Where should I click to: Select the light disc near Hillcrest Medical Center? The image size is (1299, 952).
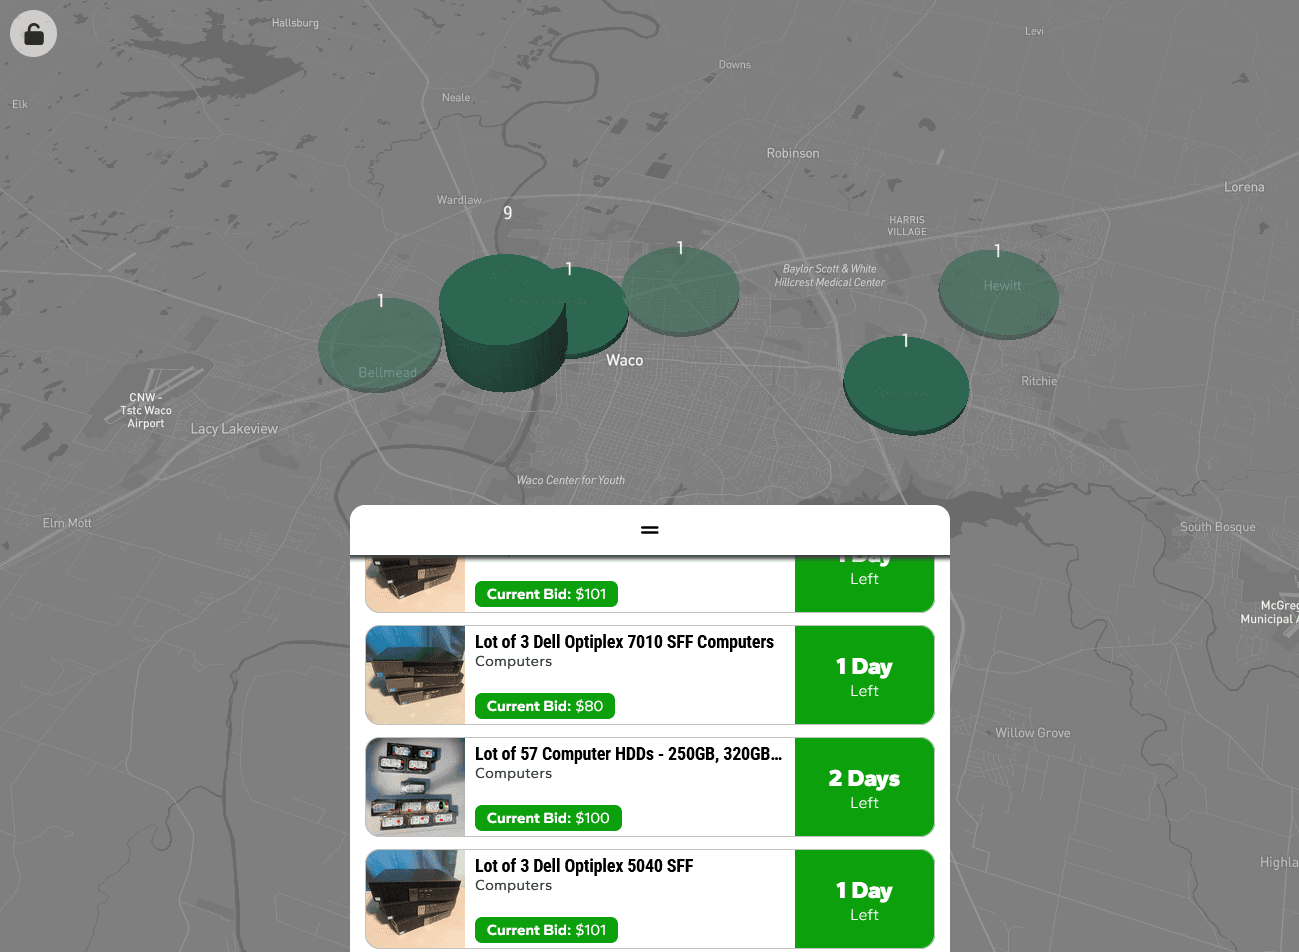click(x=681, y=291)
